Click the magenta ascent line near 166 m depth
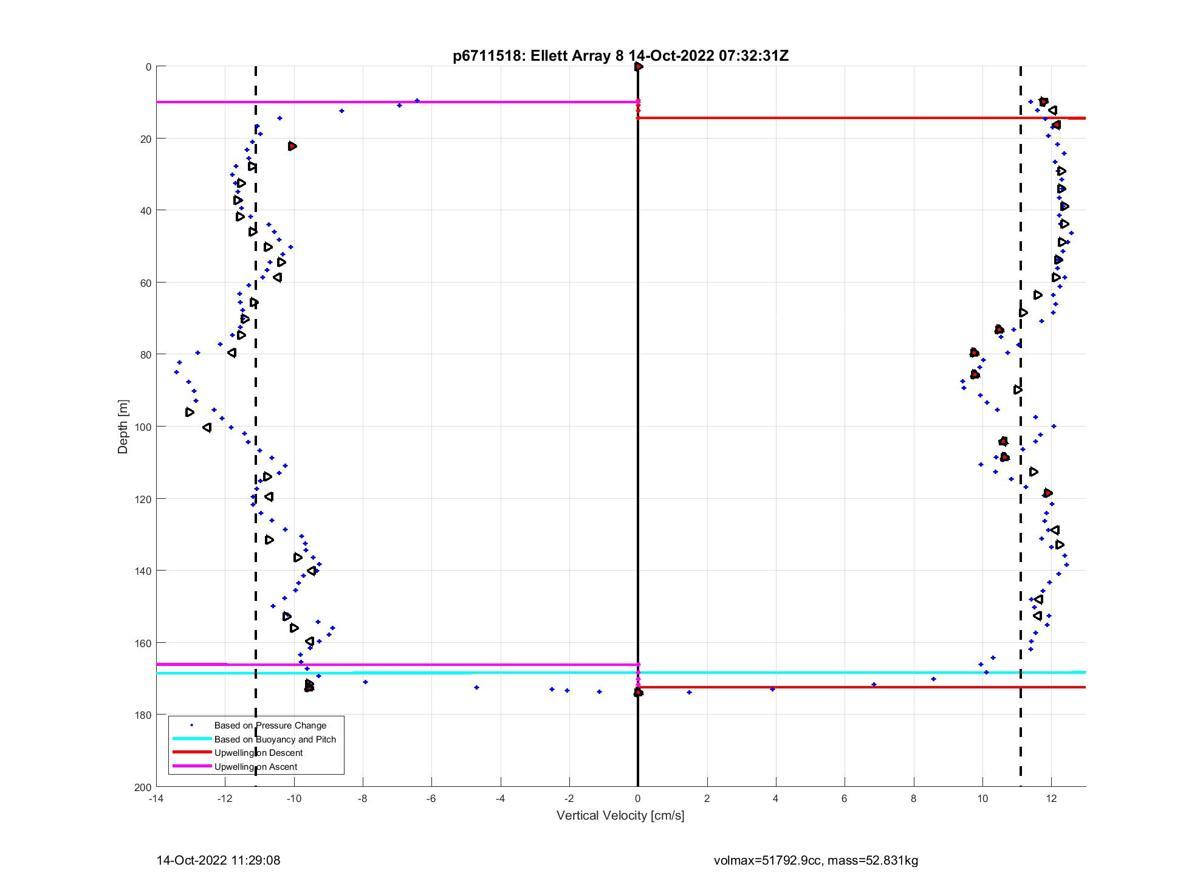The image size is (1200, 885). [x=397, y=664]
